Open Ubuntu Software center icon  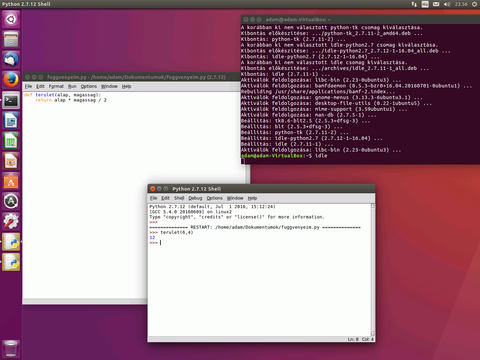pos(11,182)
